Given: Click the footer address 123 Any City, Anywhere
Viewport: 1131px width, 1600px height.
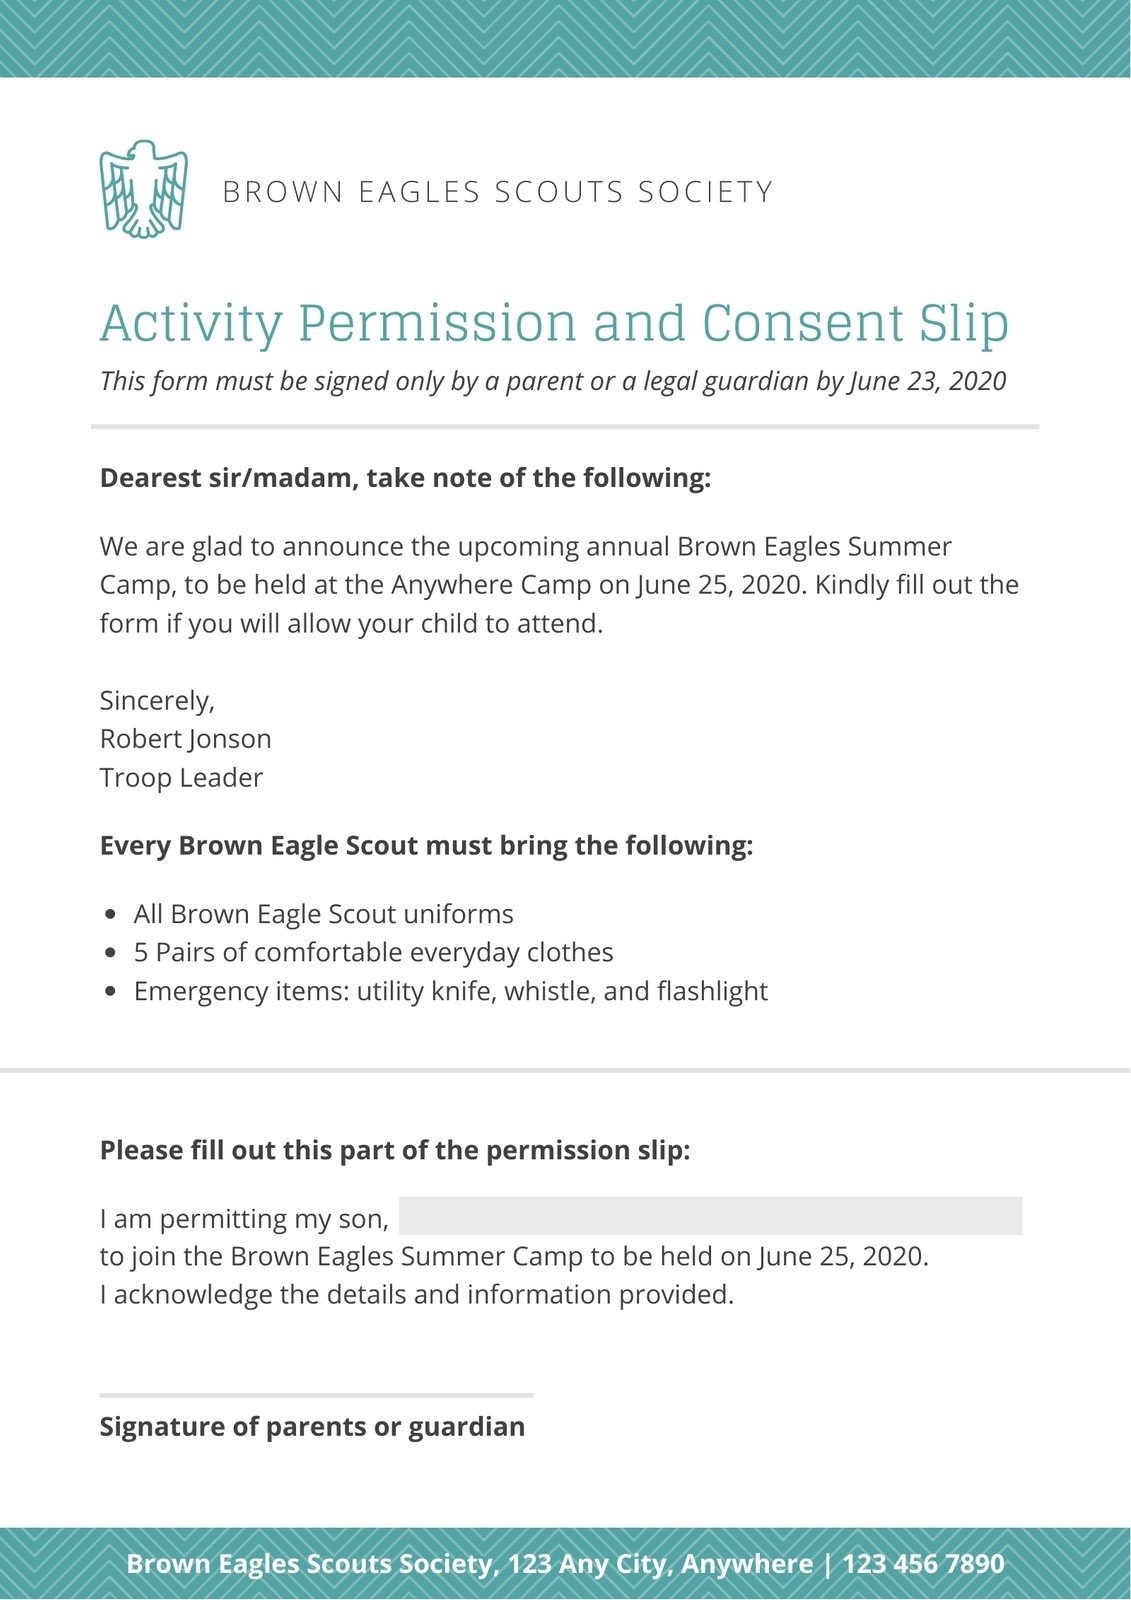Looking at the screenshot, I should 660,1564.
